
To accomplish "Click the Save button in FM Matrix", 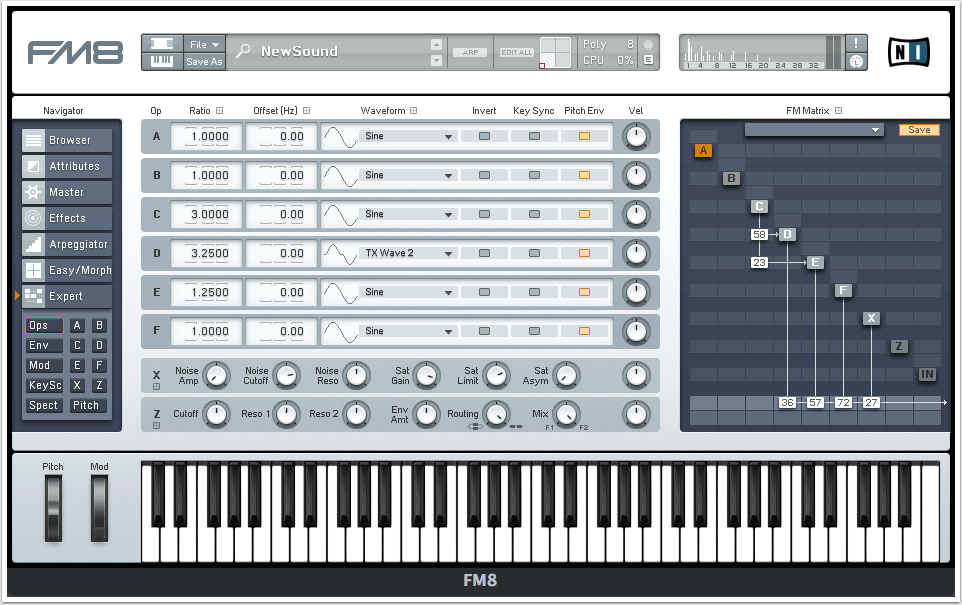I will 918,130.
